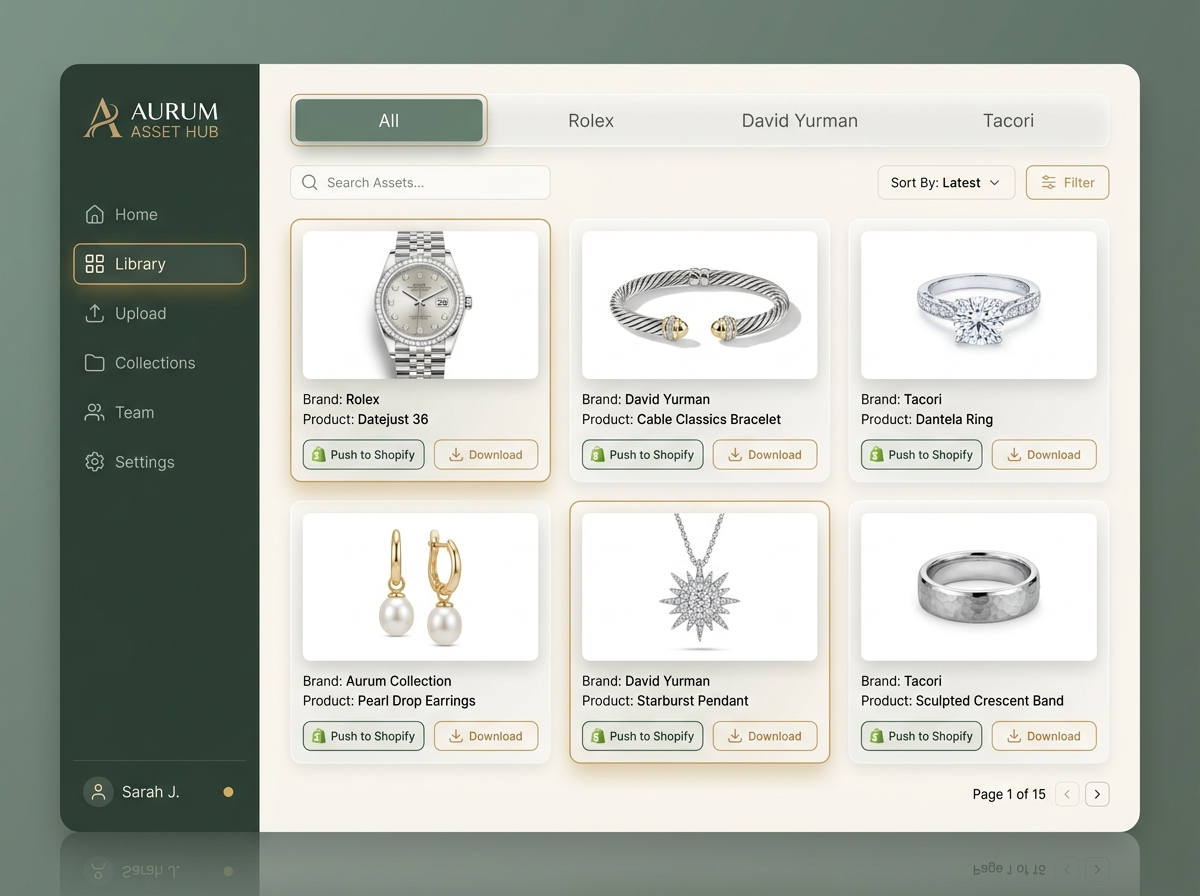Image resolution: width=1200 pixels, height=896 pixels.
Task: Open the starburst pendant thumbnail
Action: click(699, 587)
